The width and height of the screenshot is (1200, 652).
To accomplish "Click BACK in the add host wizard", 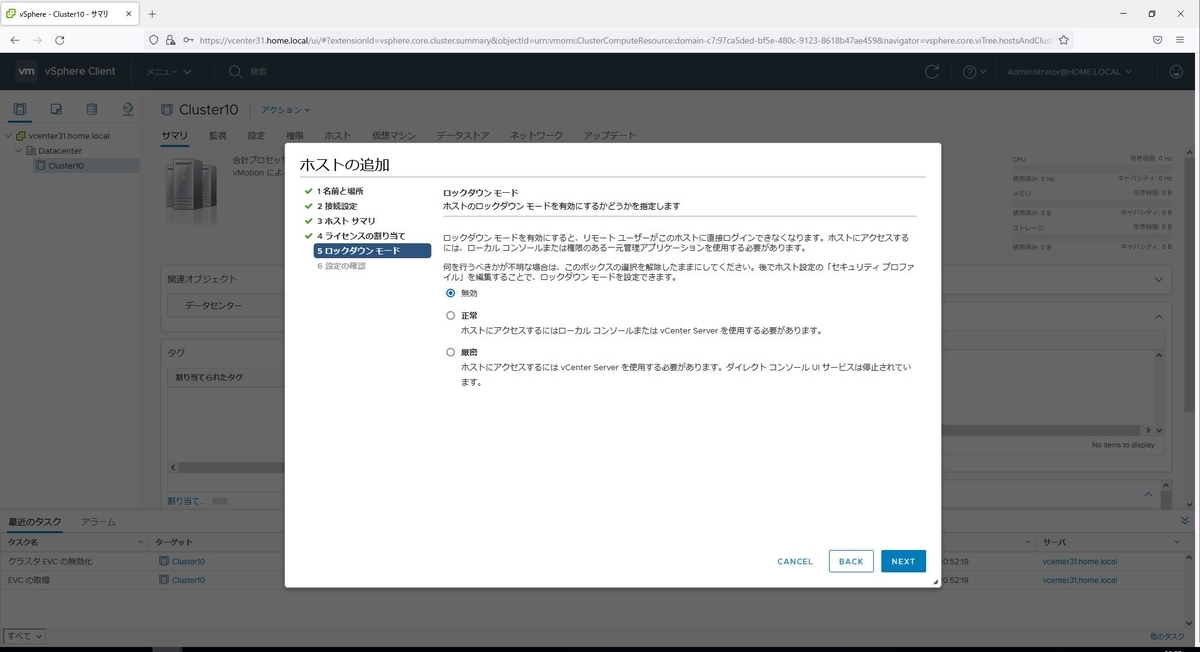I will 851,561.
